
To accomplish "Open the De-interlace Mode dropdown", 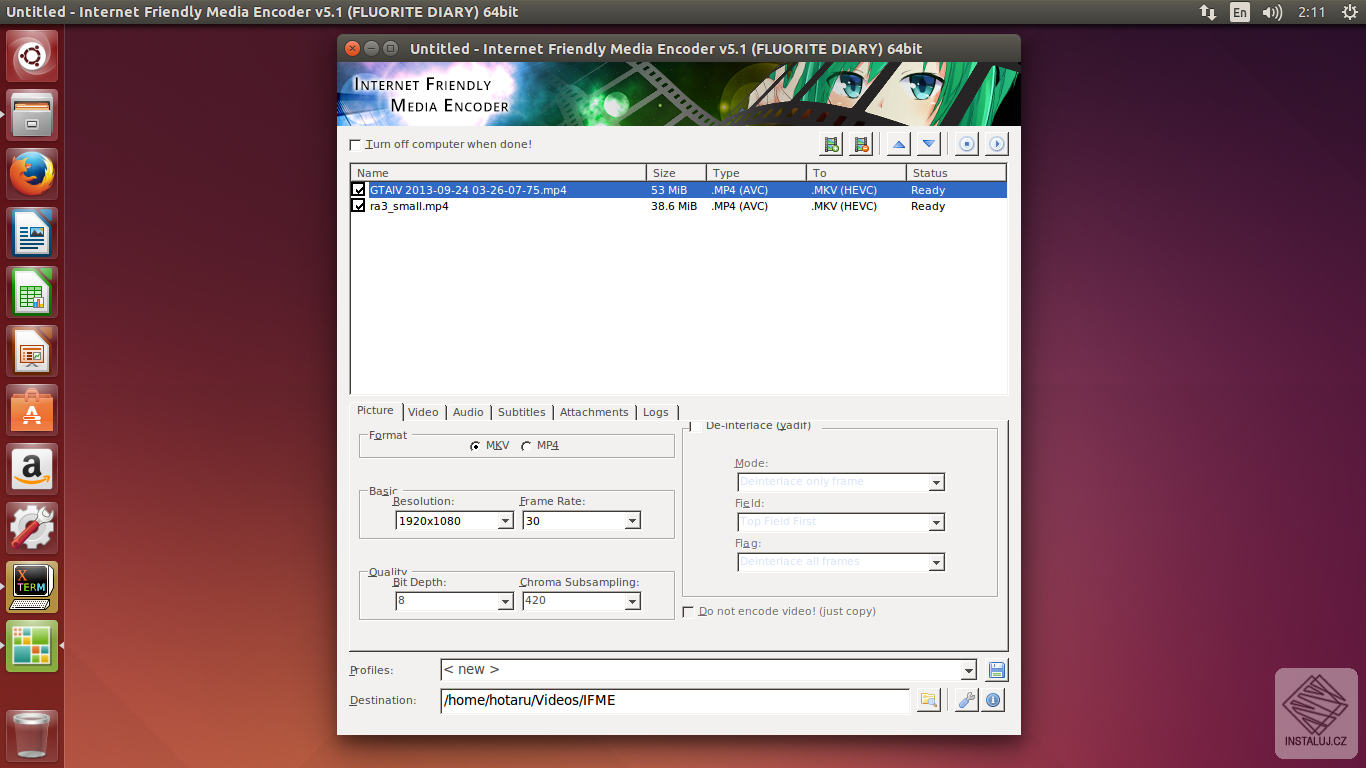I will tap(936, 482).
